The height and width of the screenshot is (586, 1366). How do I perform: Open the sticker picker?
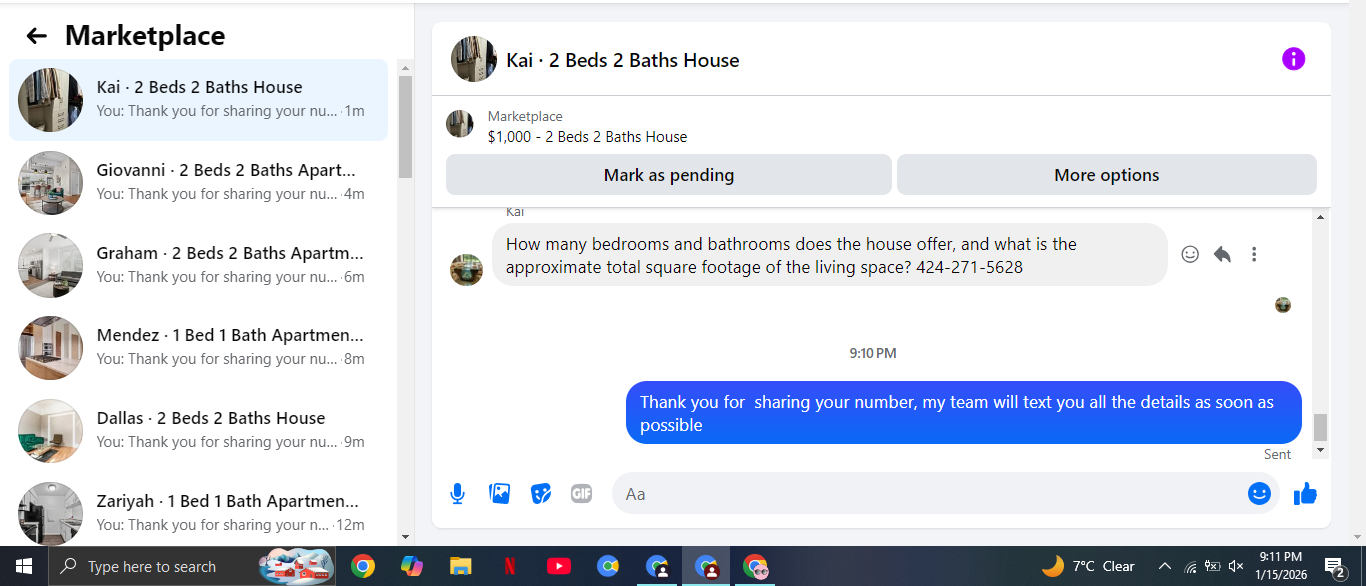[541, 493]
